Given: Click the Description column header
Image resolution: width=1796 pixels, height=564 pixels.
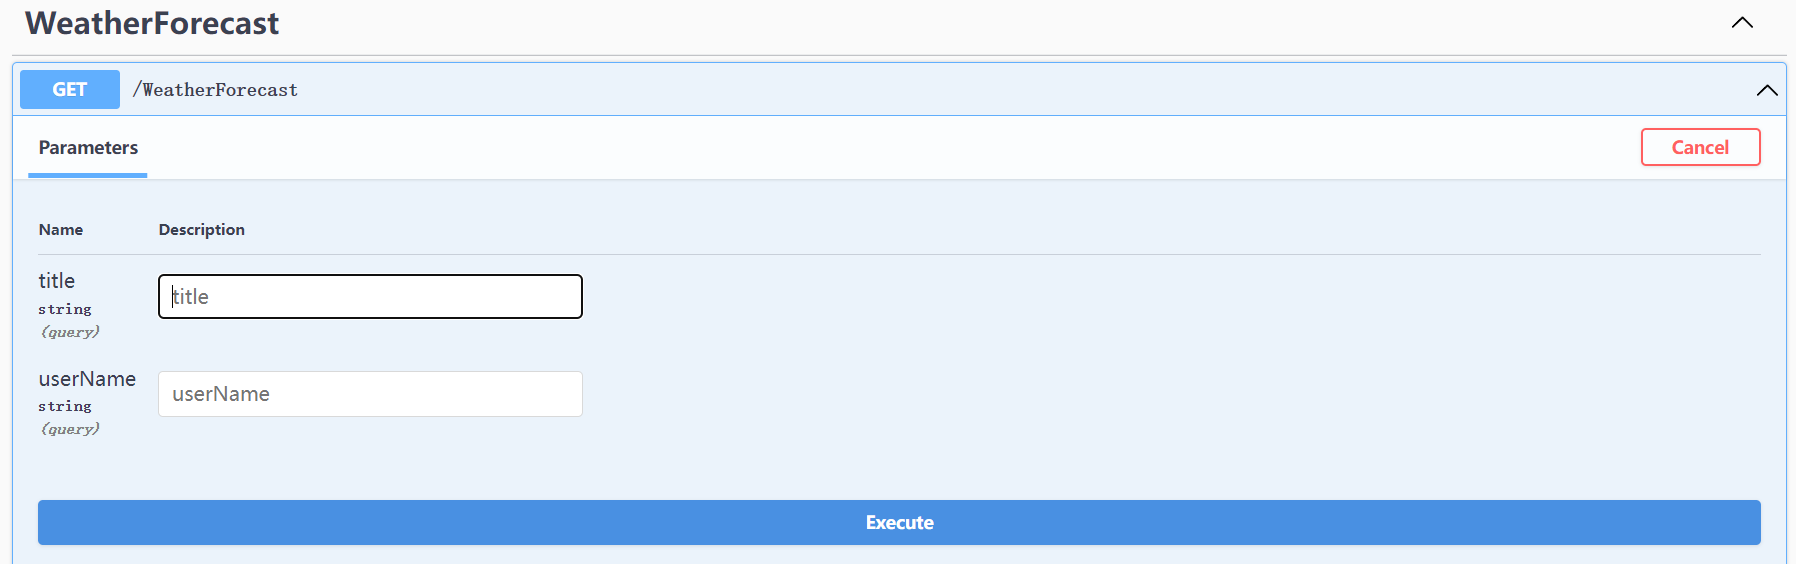Looking at the screenshot, I should 202,229.
